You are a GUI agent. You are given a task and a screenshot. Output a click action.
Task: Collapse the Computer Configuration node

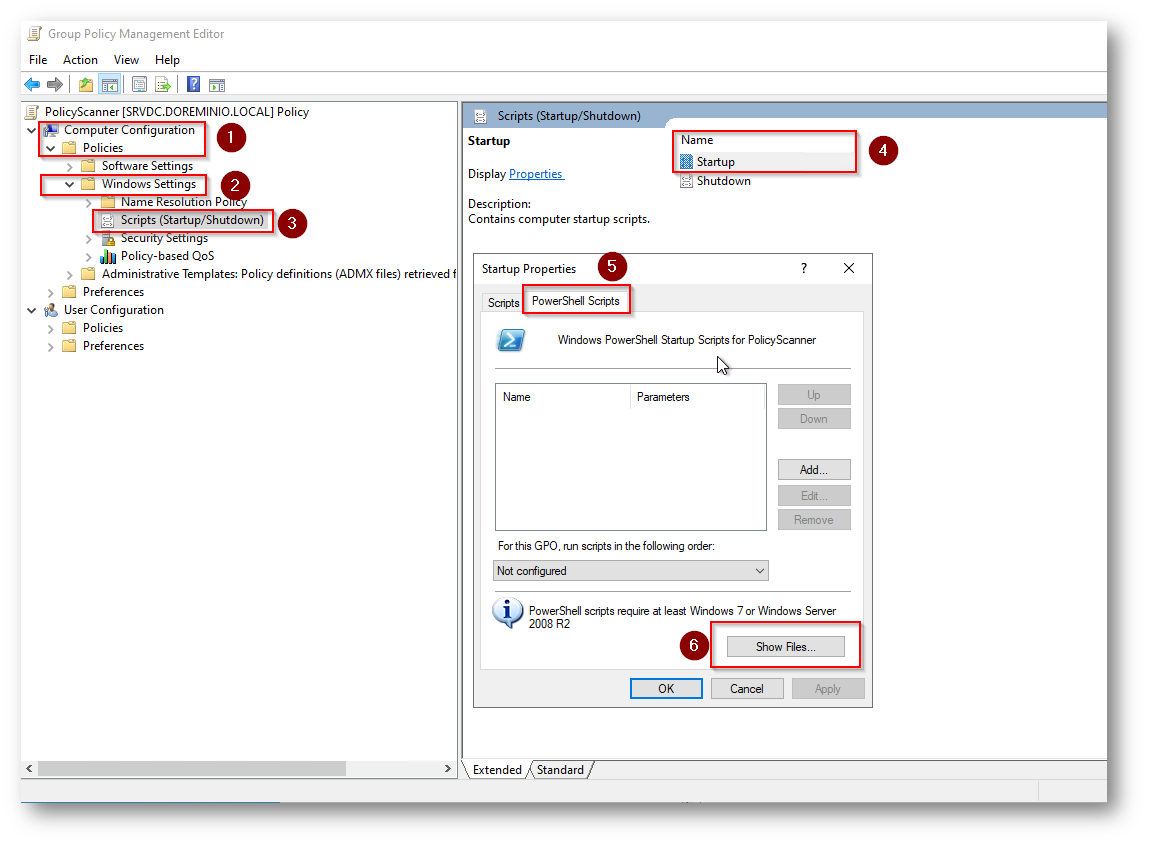point(32,130)
